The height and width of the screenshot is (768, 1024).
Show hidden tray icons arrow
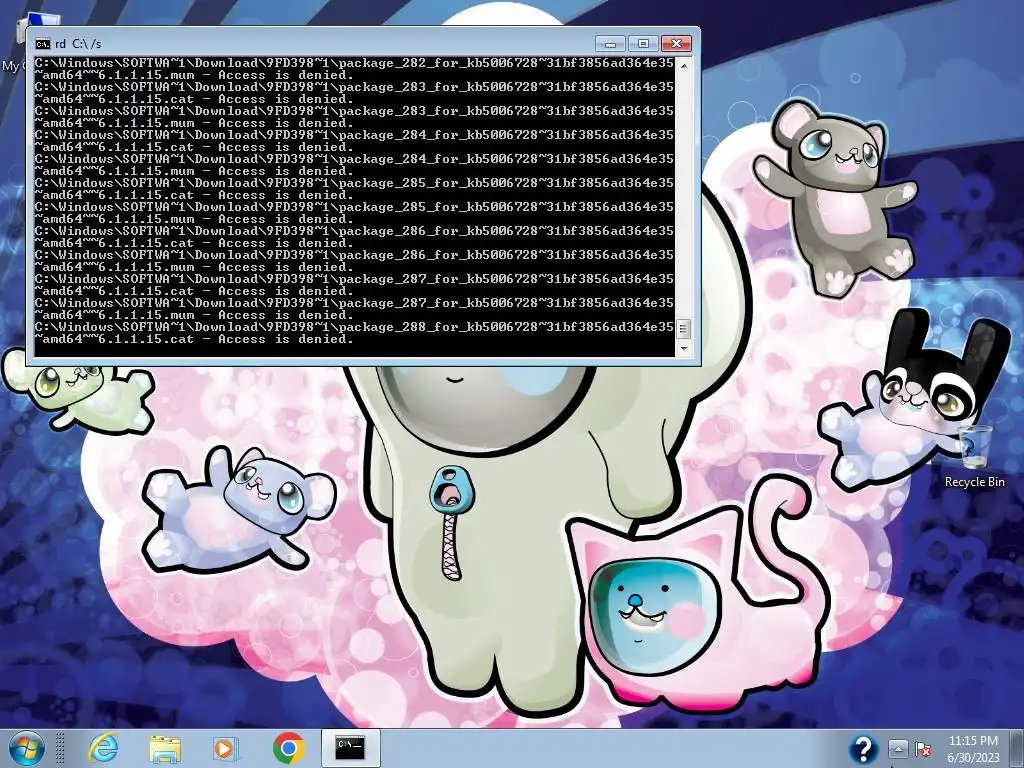click(899, 749)
